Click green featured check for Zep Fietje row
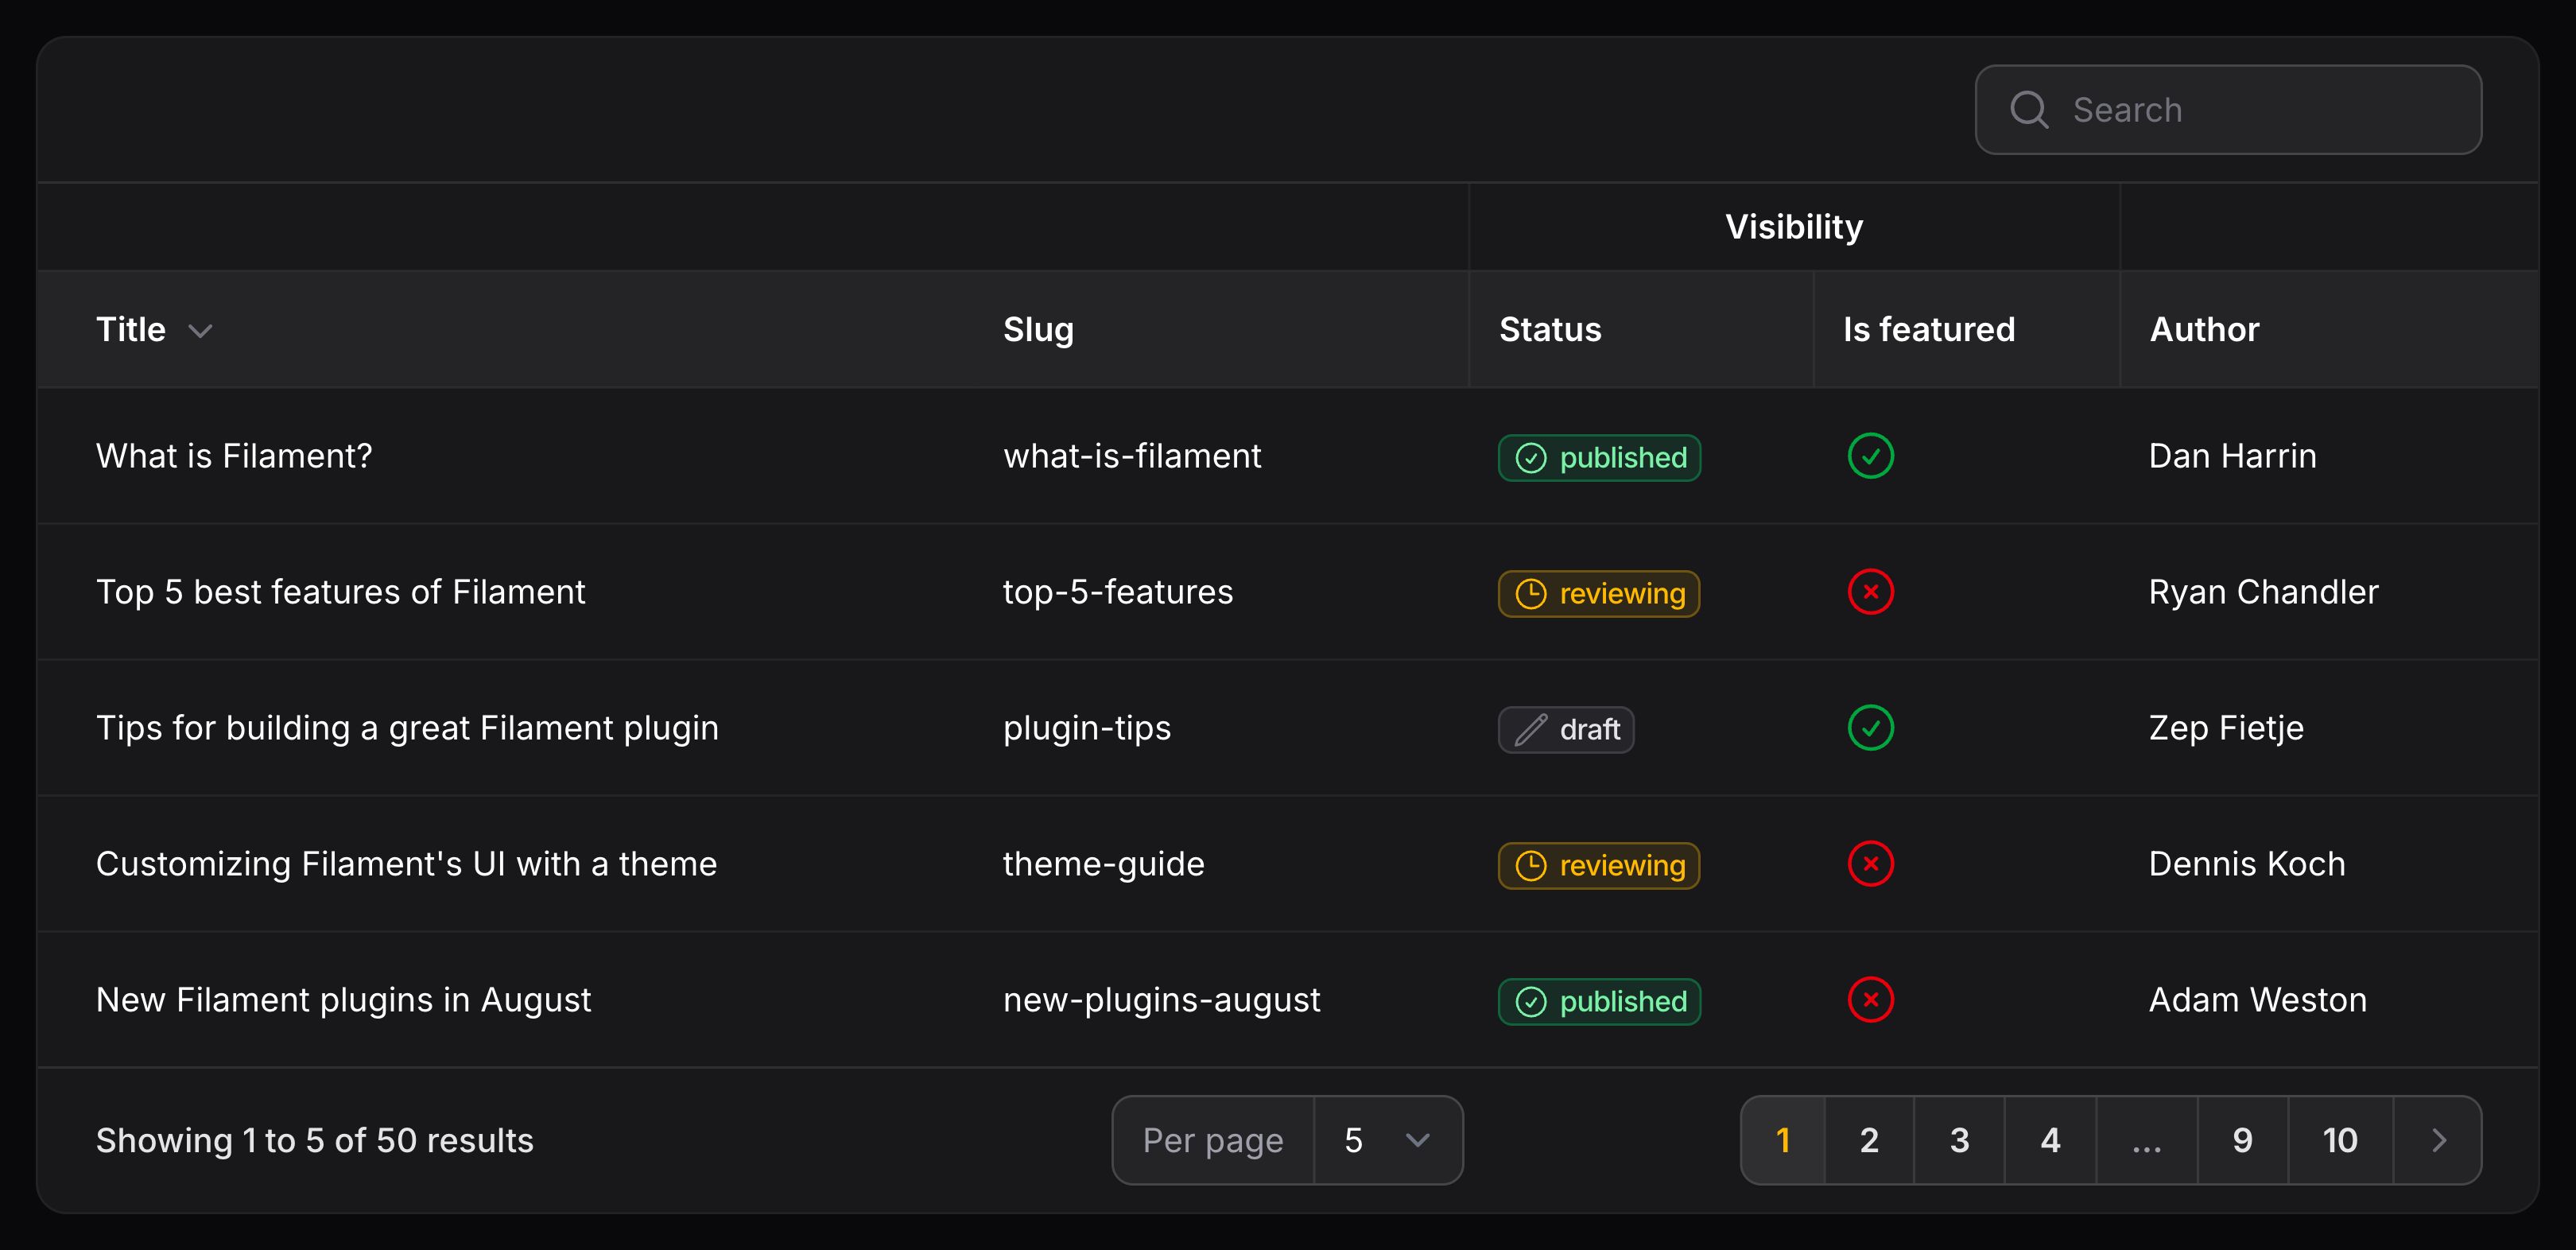This screenshot has width=2576, height=1250. pyautogui.click(x=1871, y=728)
